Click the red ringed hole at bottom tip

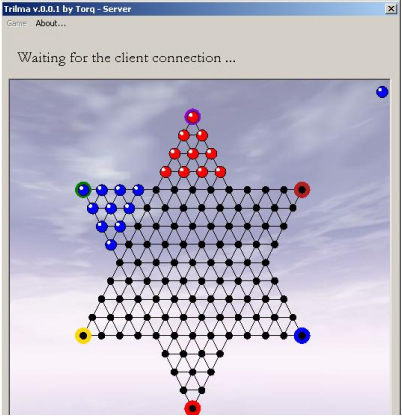pyautogui.click(x=193, y=408)
